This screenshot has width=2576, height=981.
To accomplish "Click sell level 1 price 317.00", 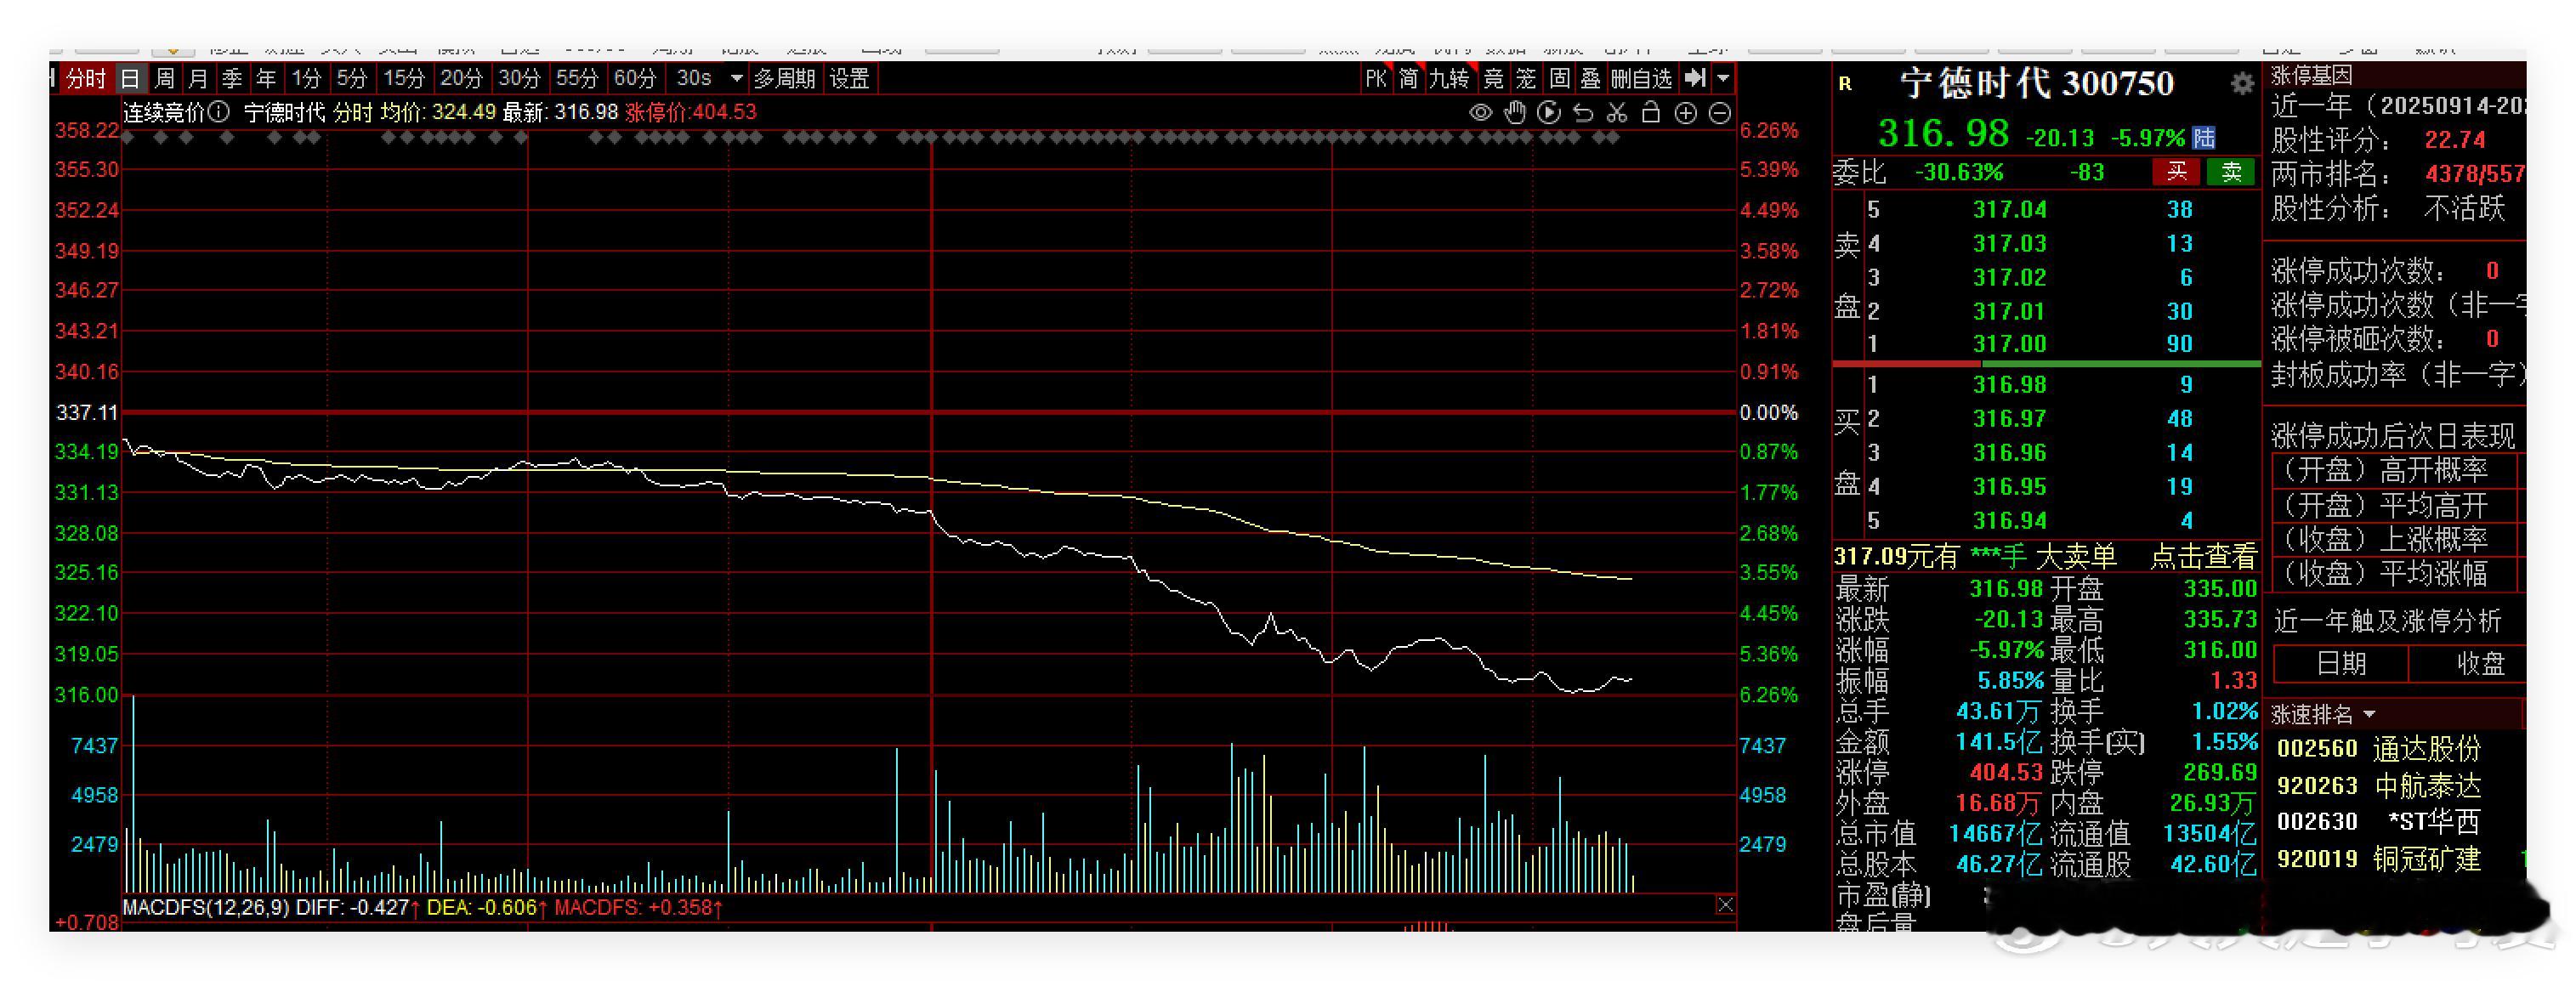I will click(x=2010, y=344).
